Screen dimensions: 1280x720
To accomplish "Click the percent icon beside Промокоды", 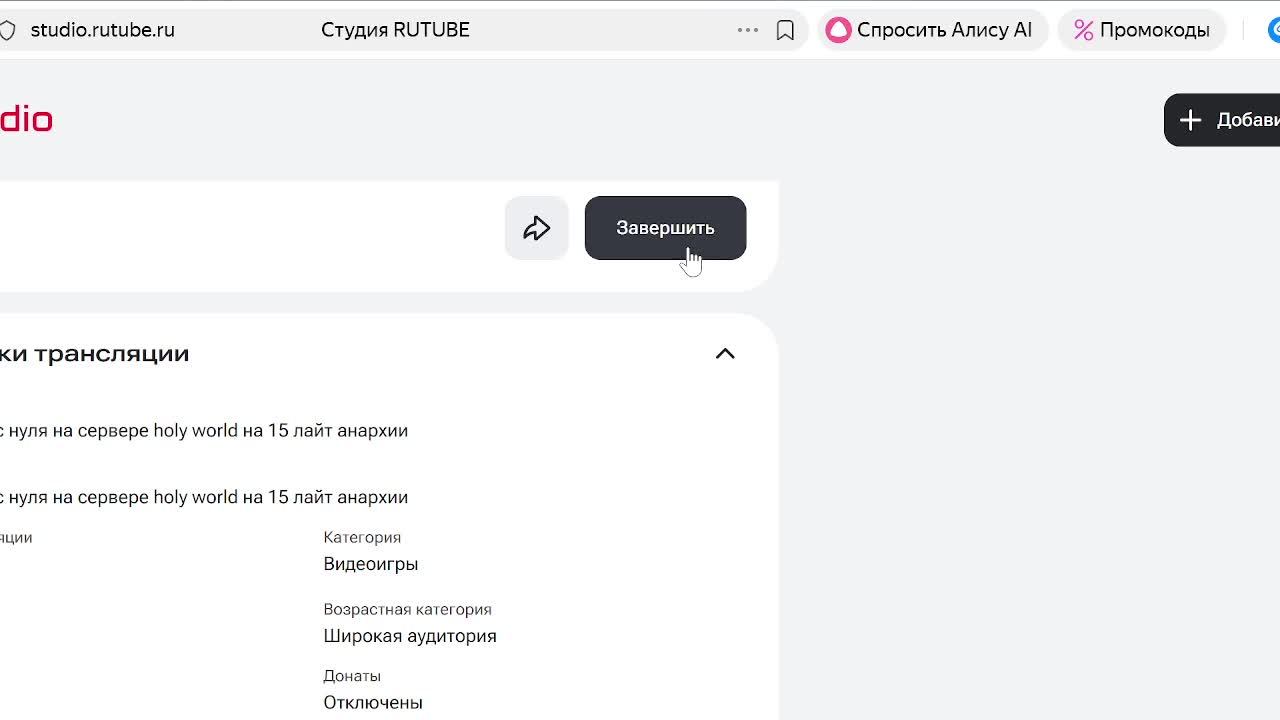I will pos(1083,30).
